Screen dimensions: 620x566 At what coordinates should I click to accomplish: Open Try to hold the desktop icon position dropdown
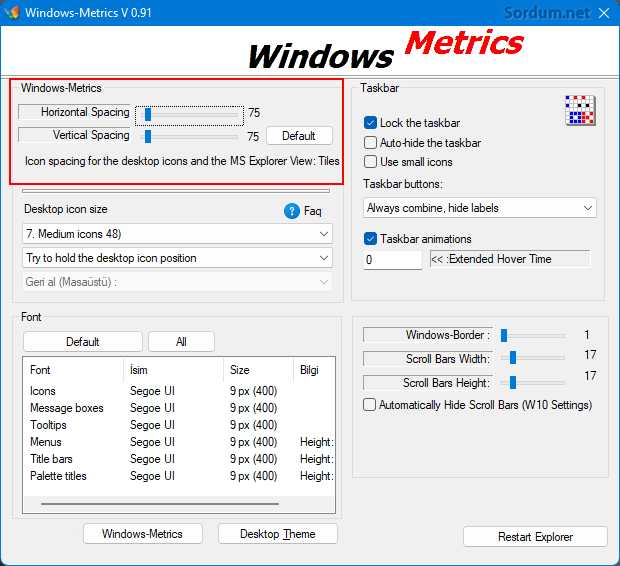tap(177, 258)
